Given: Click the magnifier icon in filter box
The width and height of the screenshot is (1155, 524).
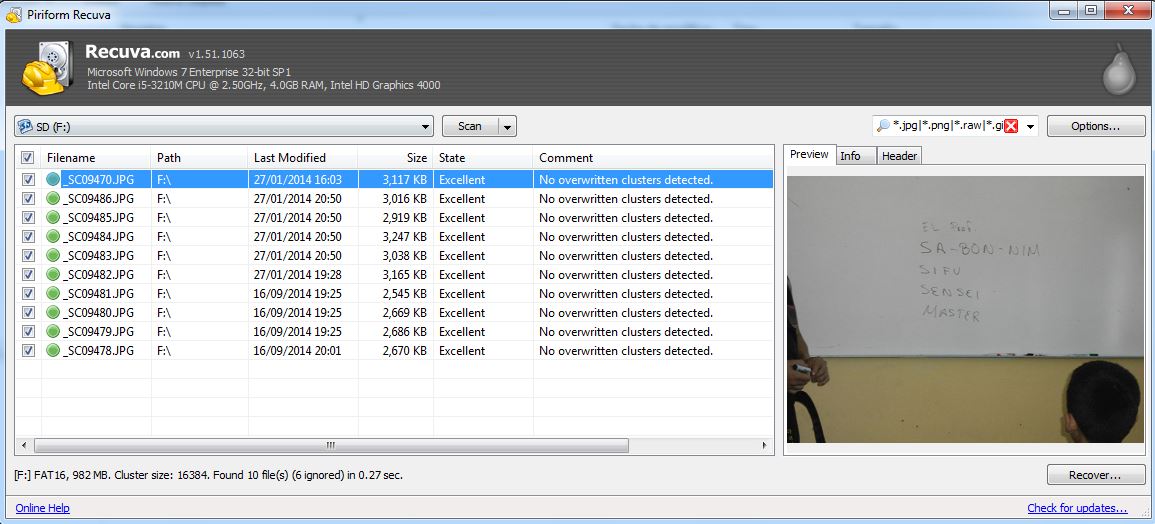Looking at the screenshot, I should tap(882, 126).
